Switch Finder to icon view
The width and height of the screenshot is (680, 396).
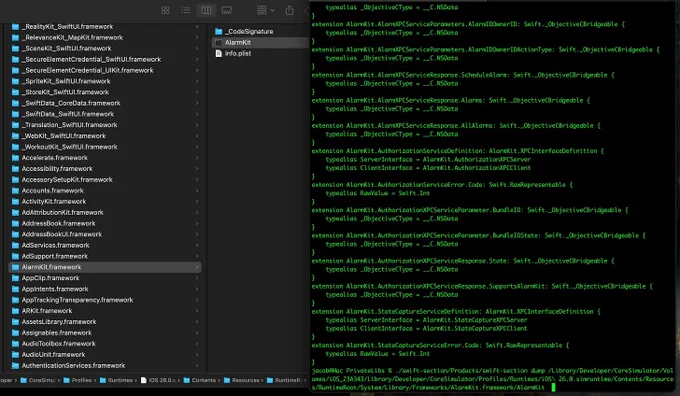pos(165,10)
